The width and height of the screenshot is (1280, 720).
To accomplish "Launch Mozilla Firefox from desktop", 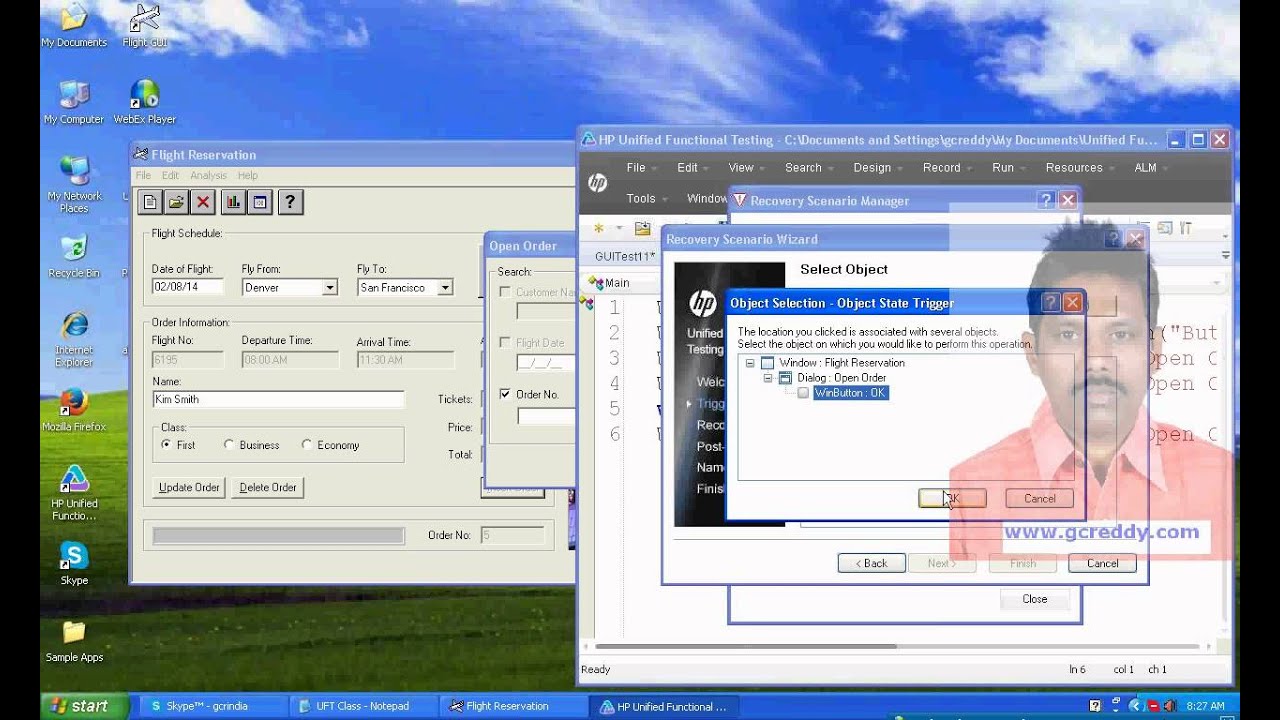I will (74, 410).
